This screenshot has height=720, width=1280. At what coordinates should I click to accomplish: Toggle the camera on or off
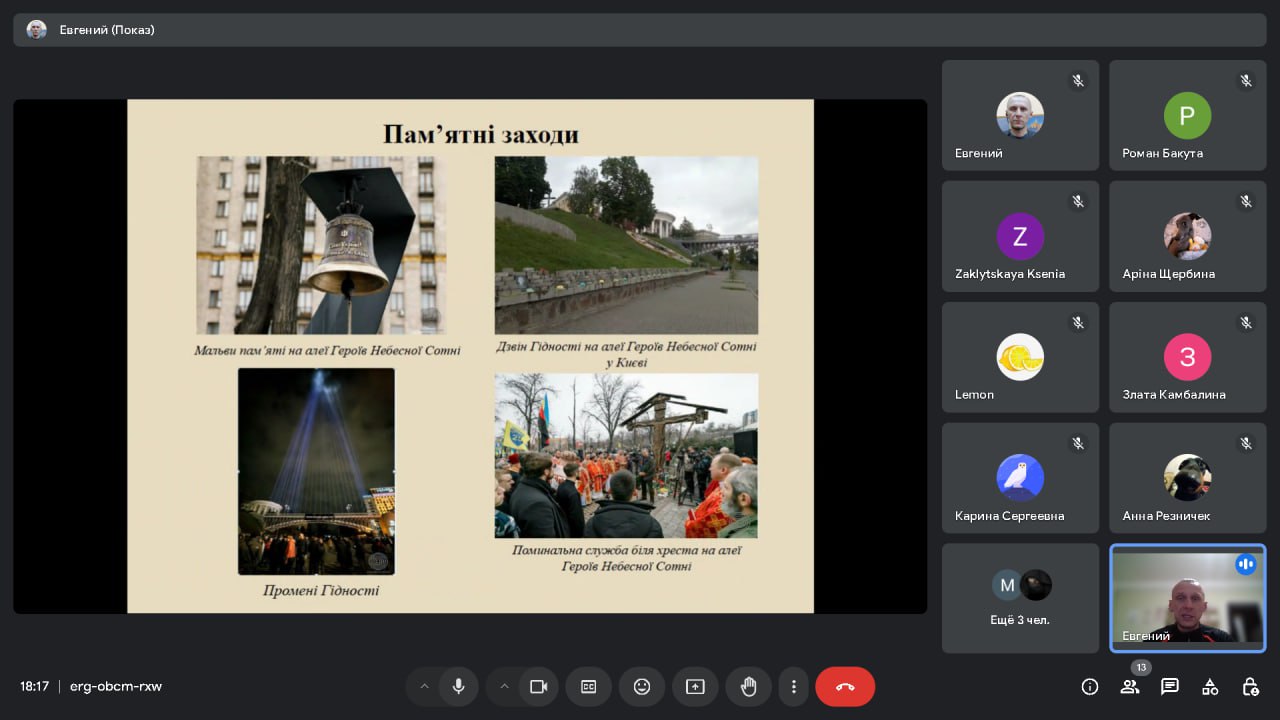538,687
